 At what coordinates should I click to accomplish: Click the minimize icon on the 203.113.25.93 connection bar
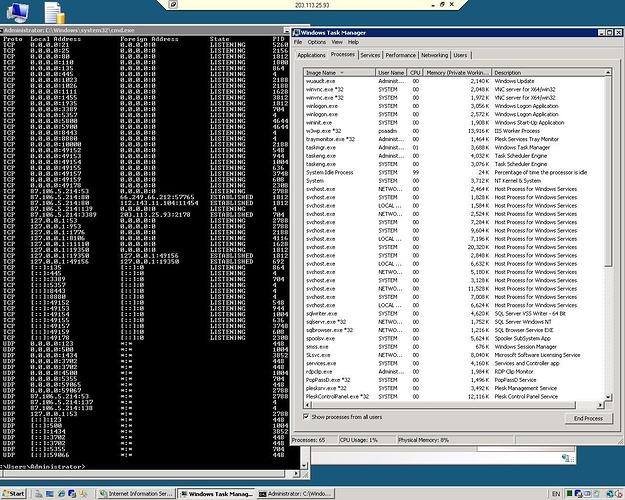click(x=433, y=5)
